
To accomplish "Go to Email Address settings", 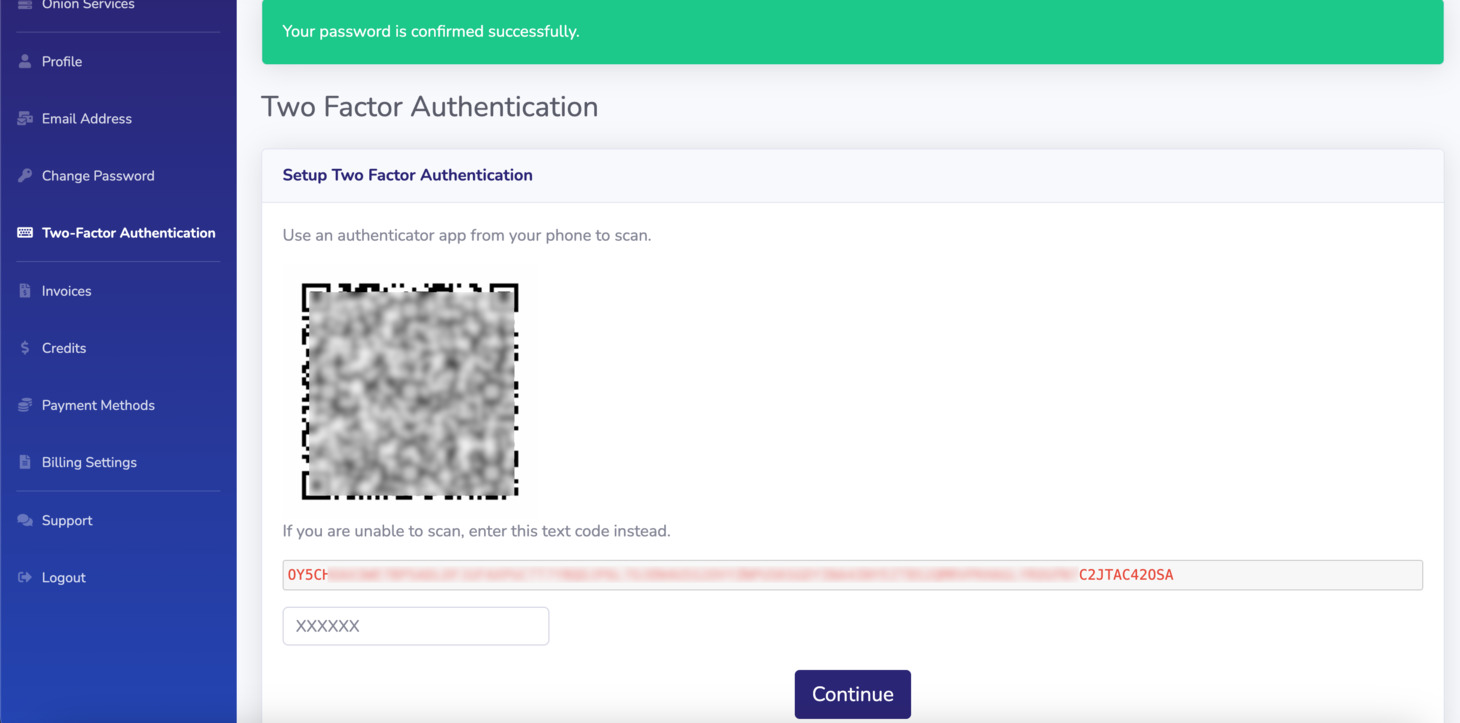I will click(87, 119).
